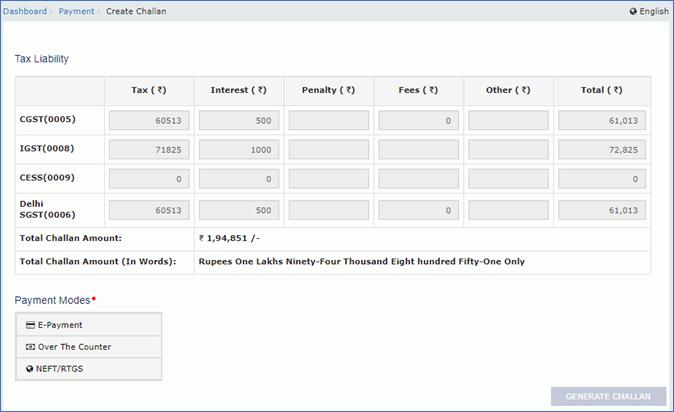Click the Interest (₹) column header
The height and width of the screenshot is (412, 674).
pos(239,90)
